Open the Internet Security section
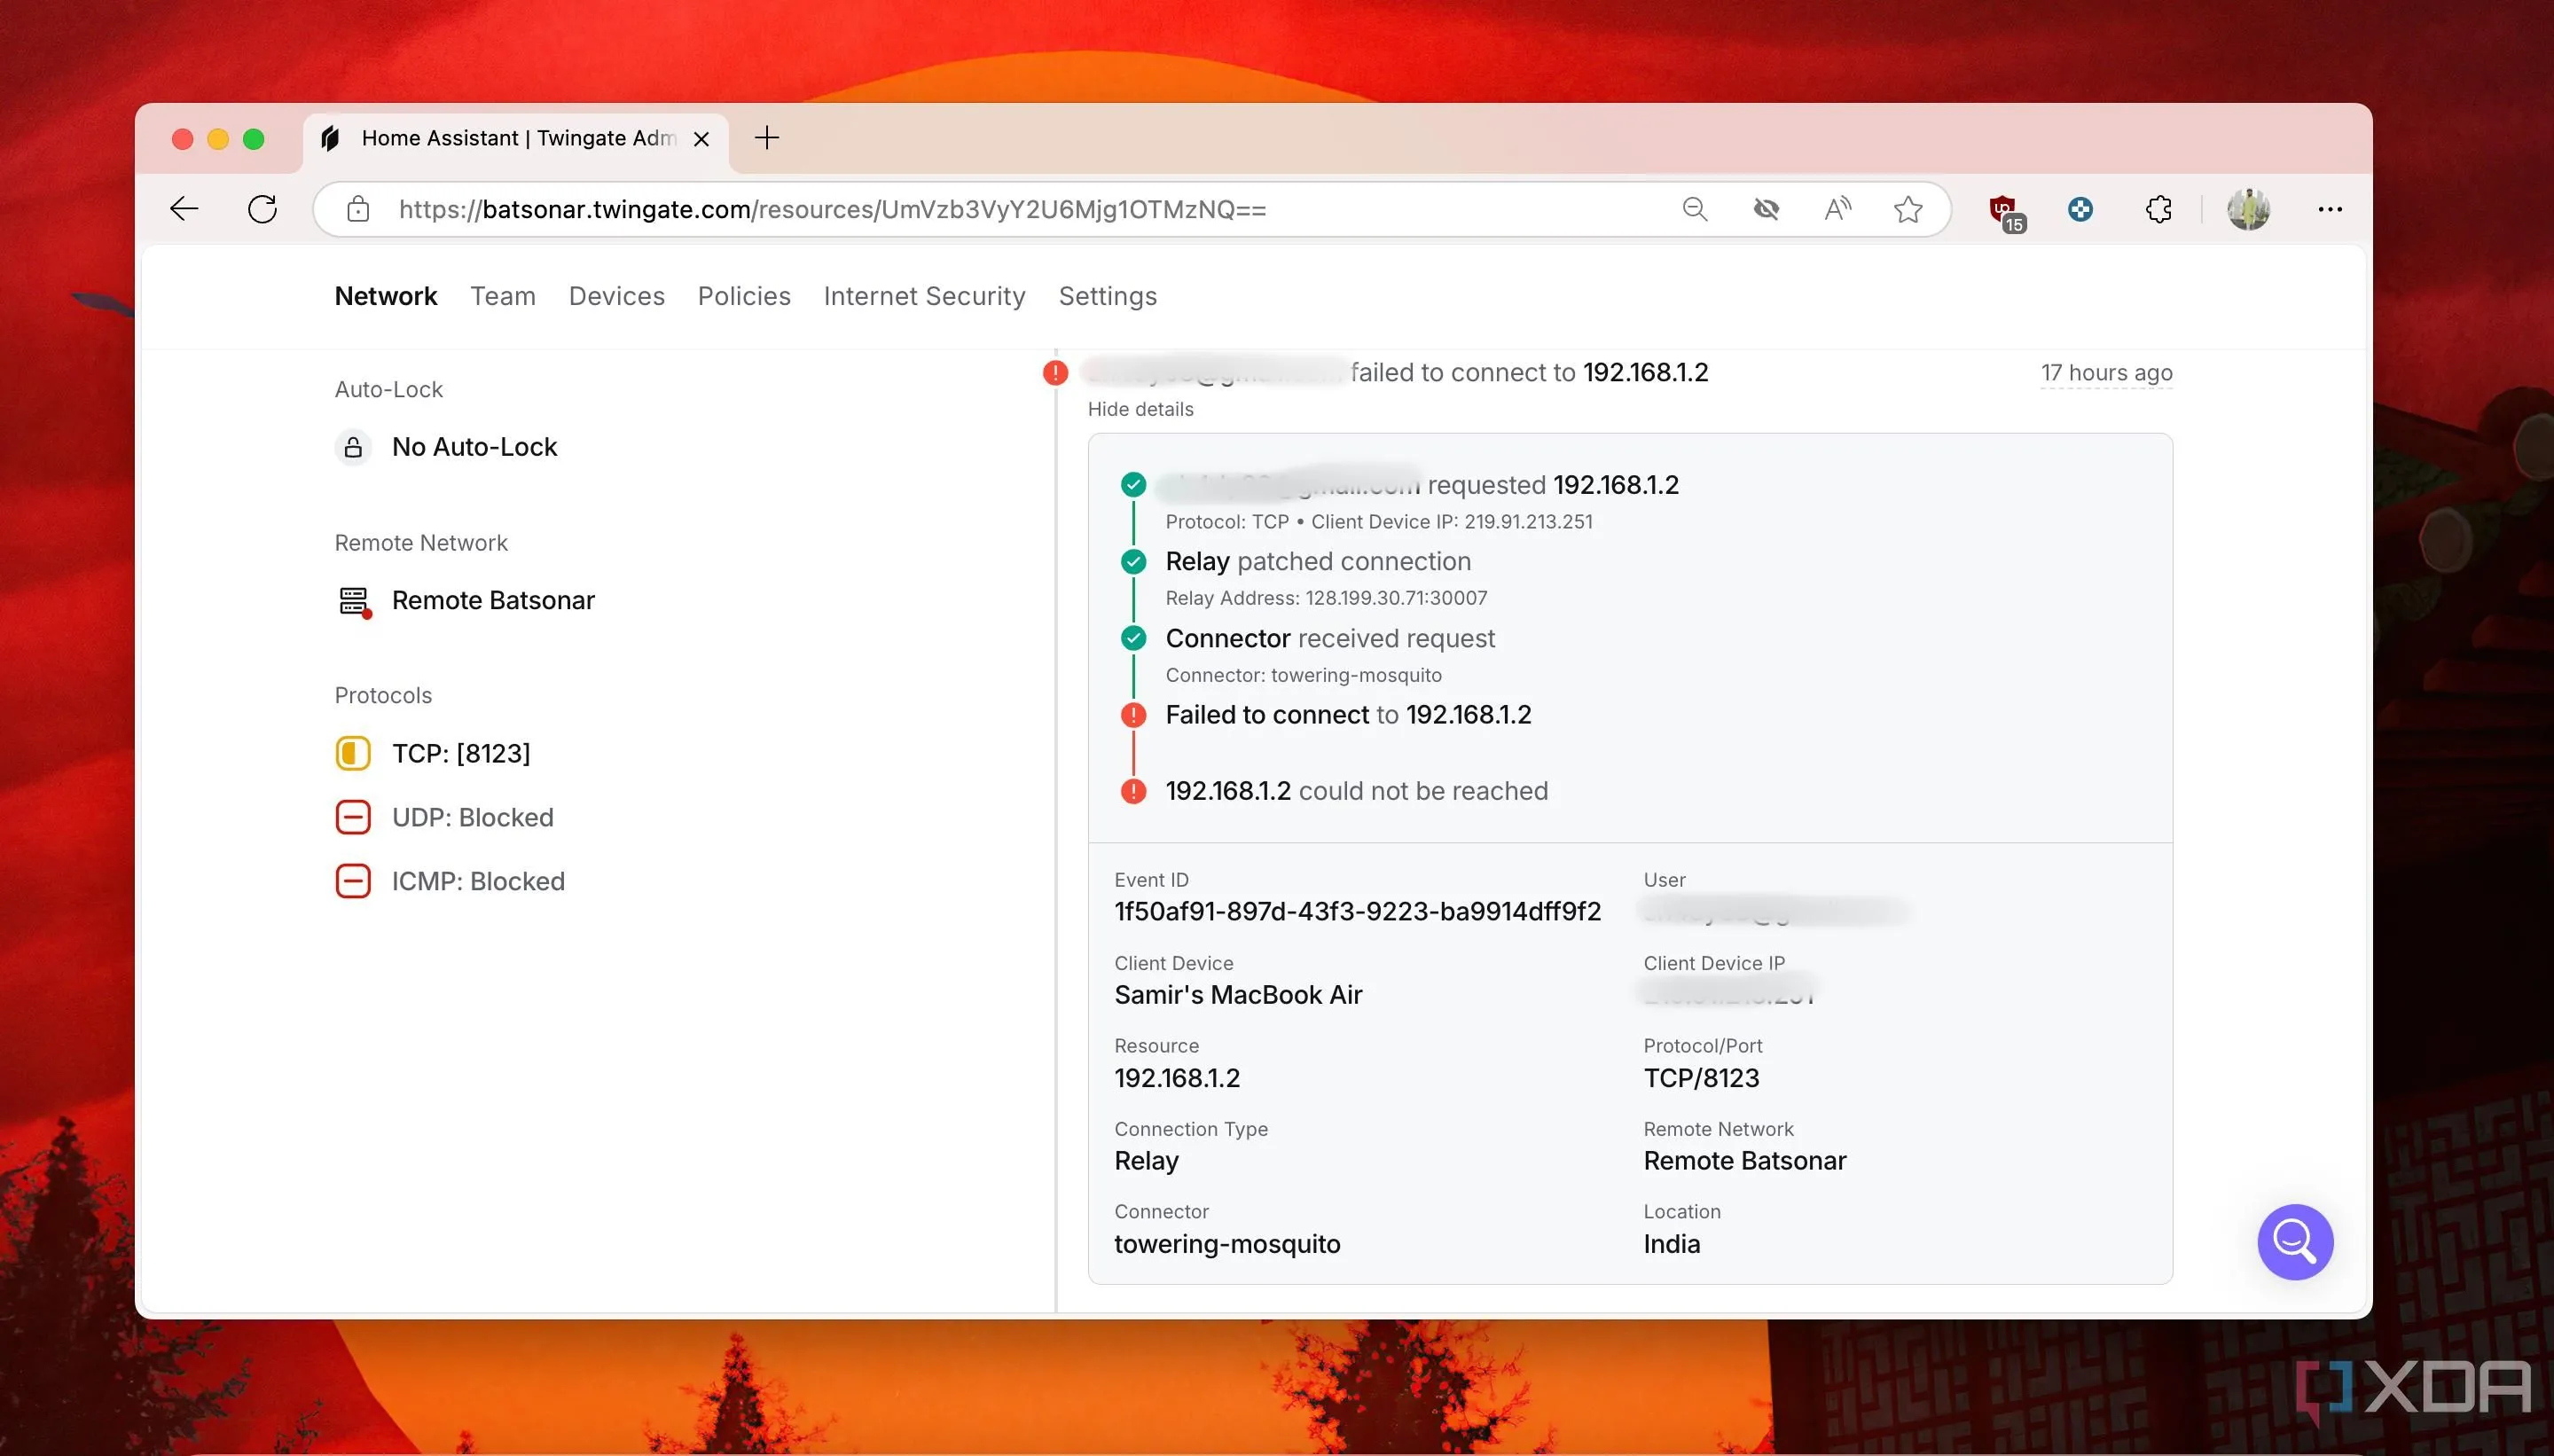This screenshot has height=1456, width=2554. click(925, 296)
